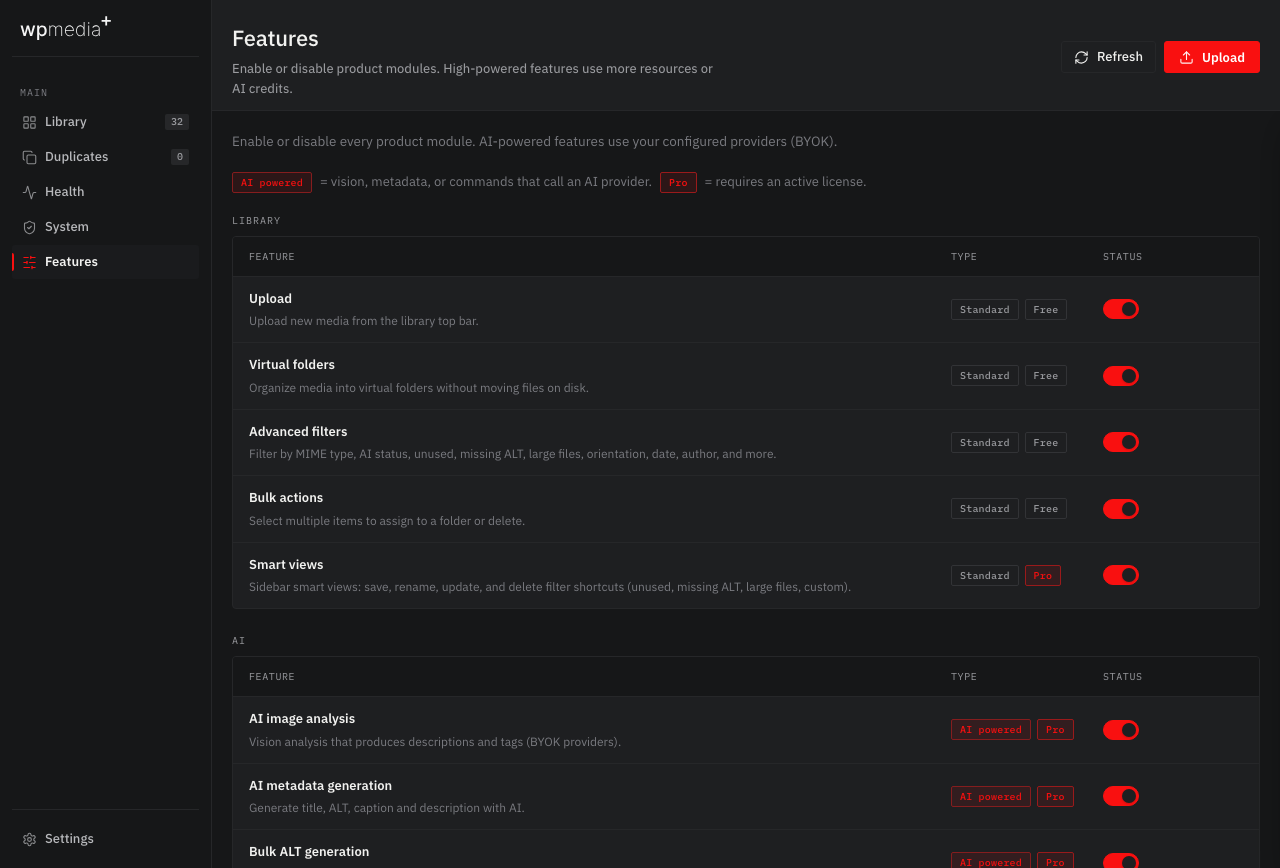Click the Library grid icon in sidebar

click(29, 122)
